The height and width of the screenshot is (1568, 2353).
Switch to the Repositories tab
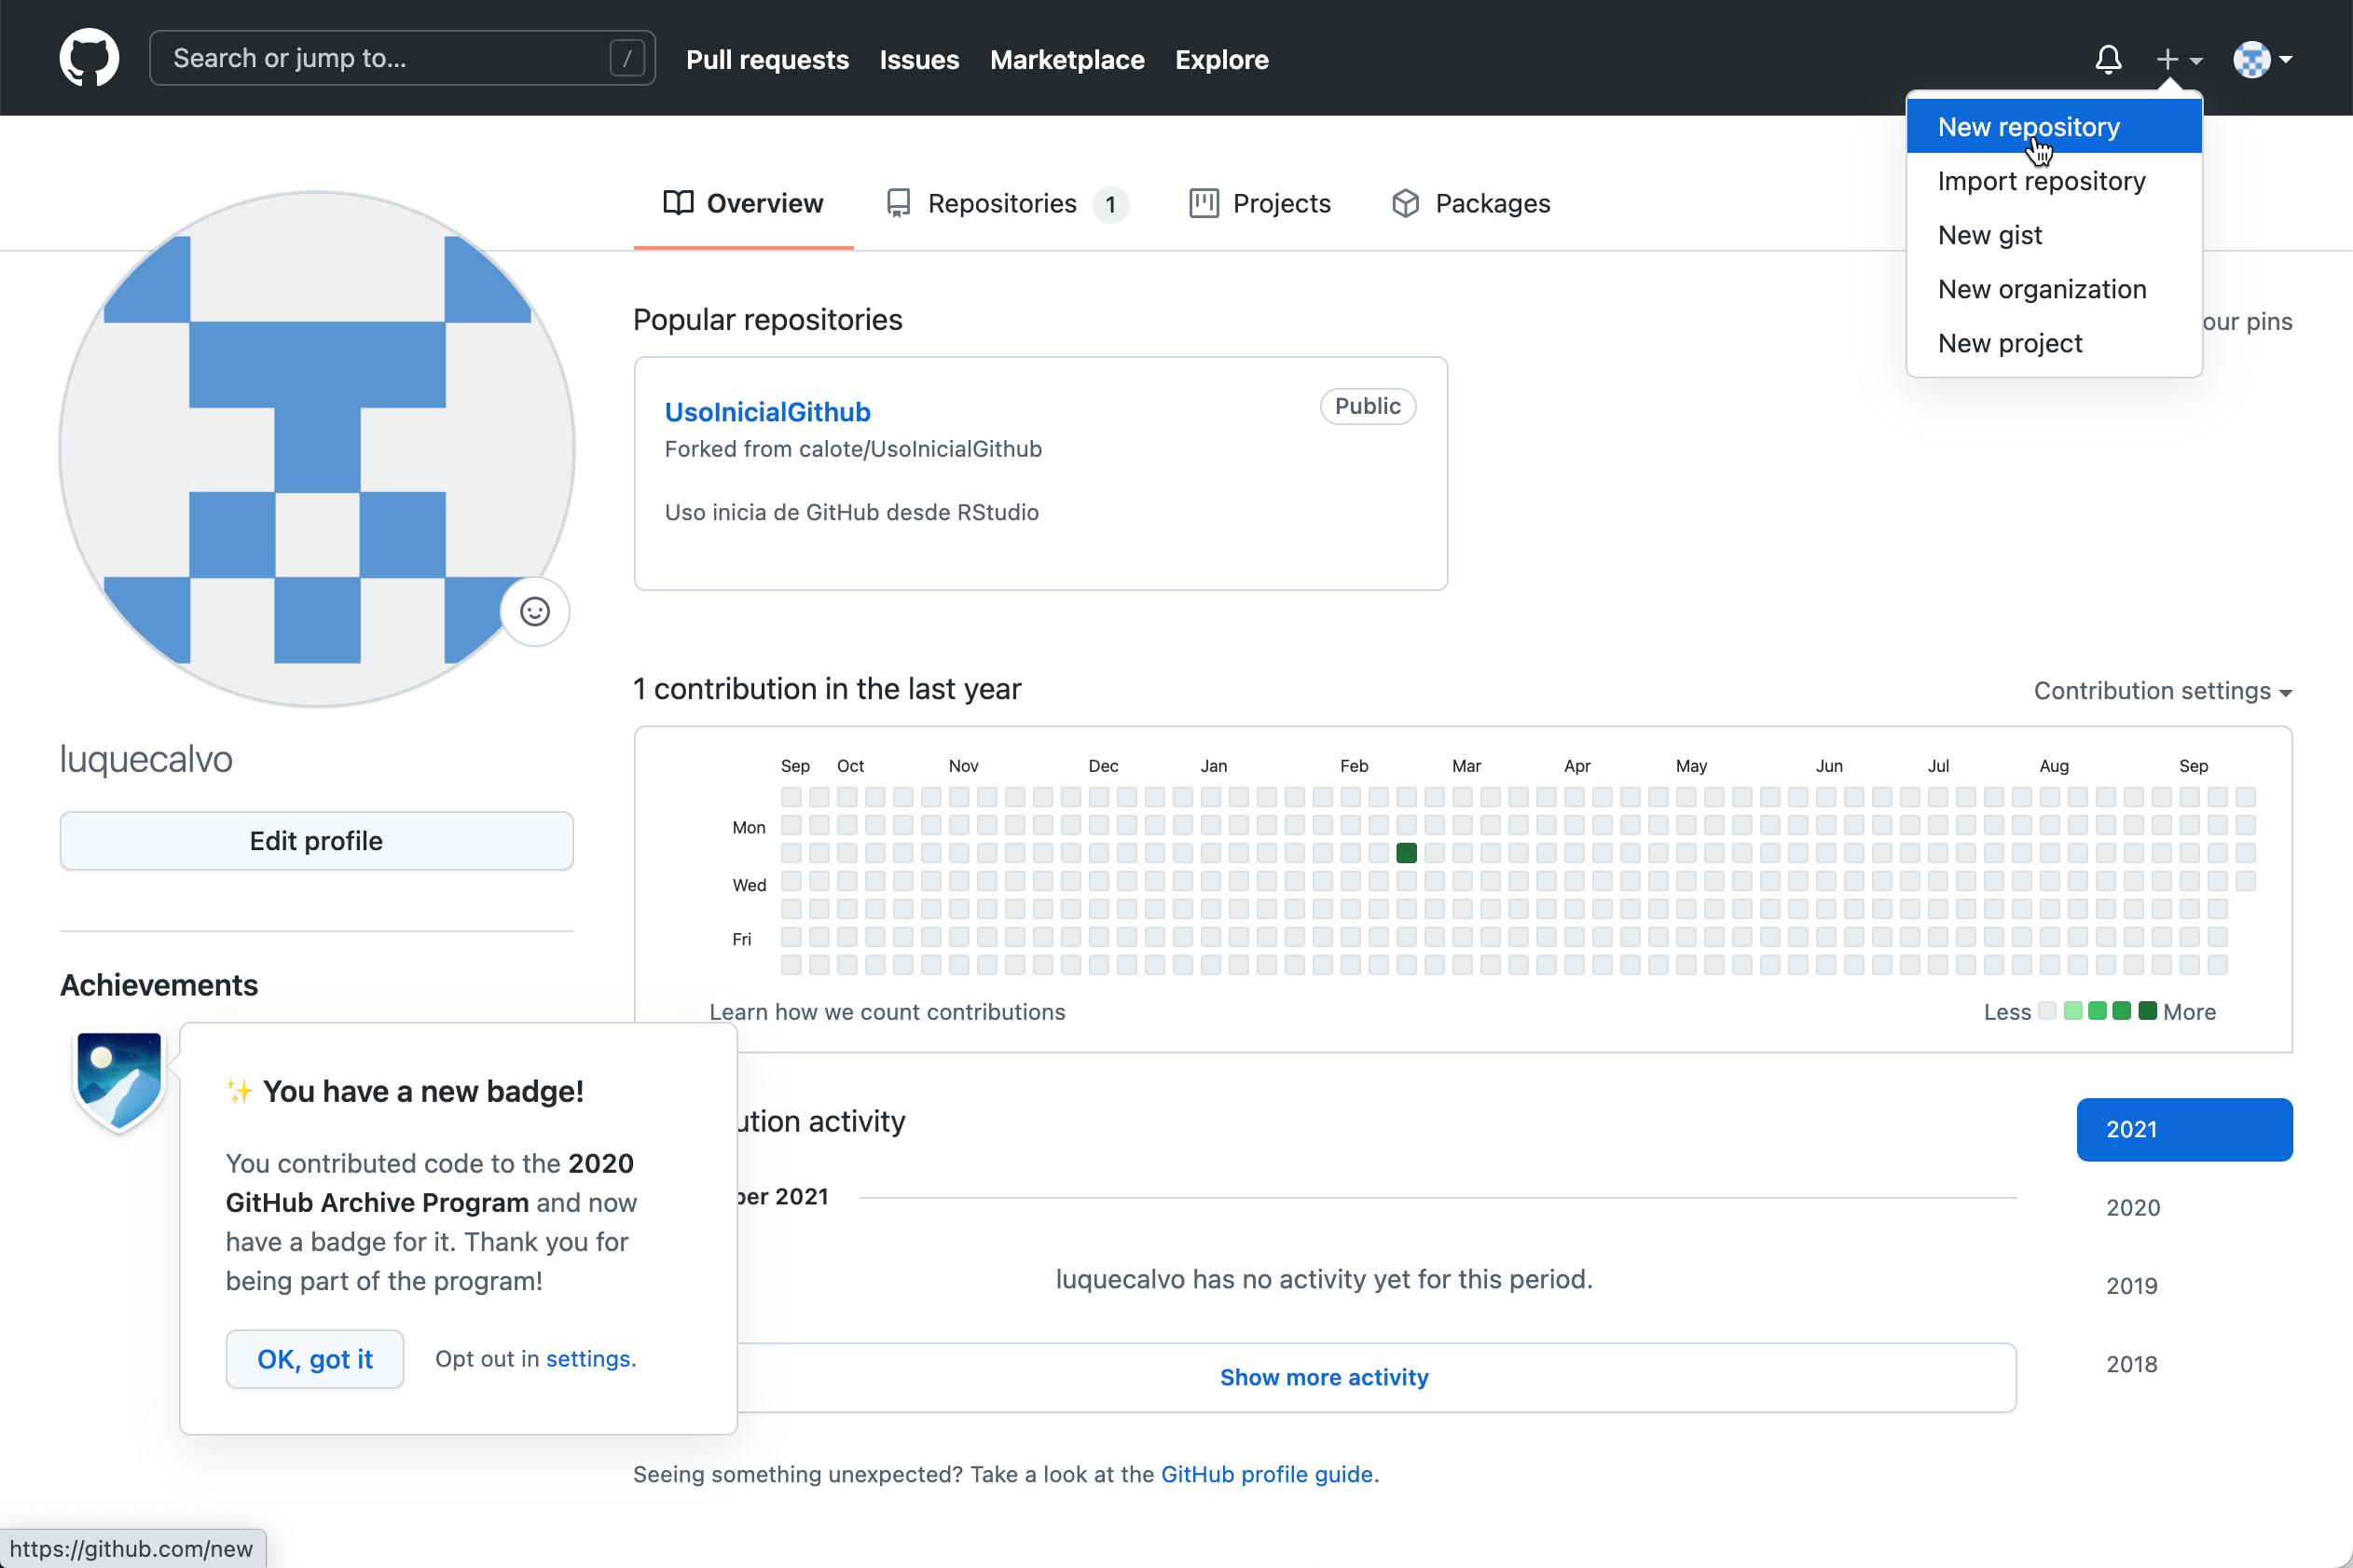(x=1007, y=203)
